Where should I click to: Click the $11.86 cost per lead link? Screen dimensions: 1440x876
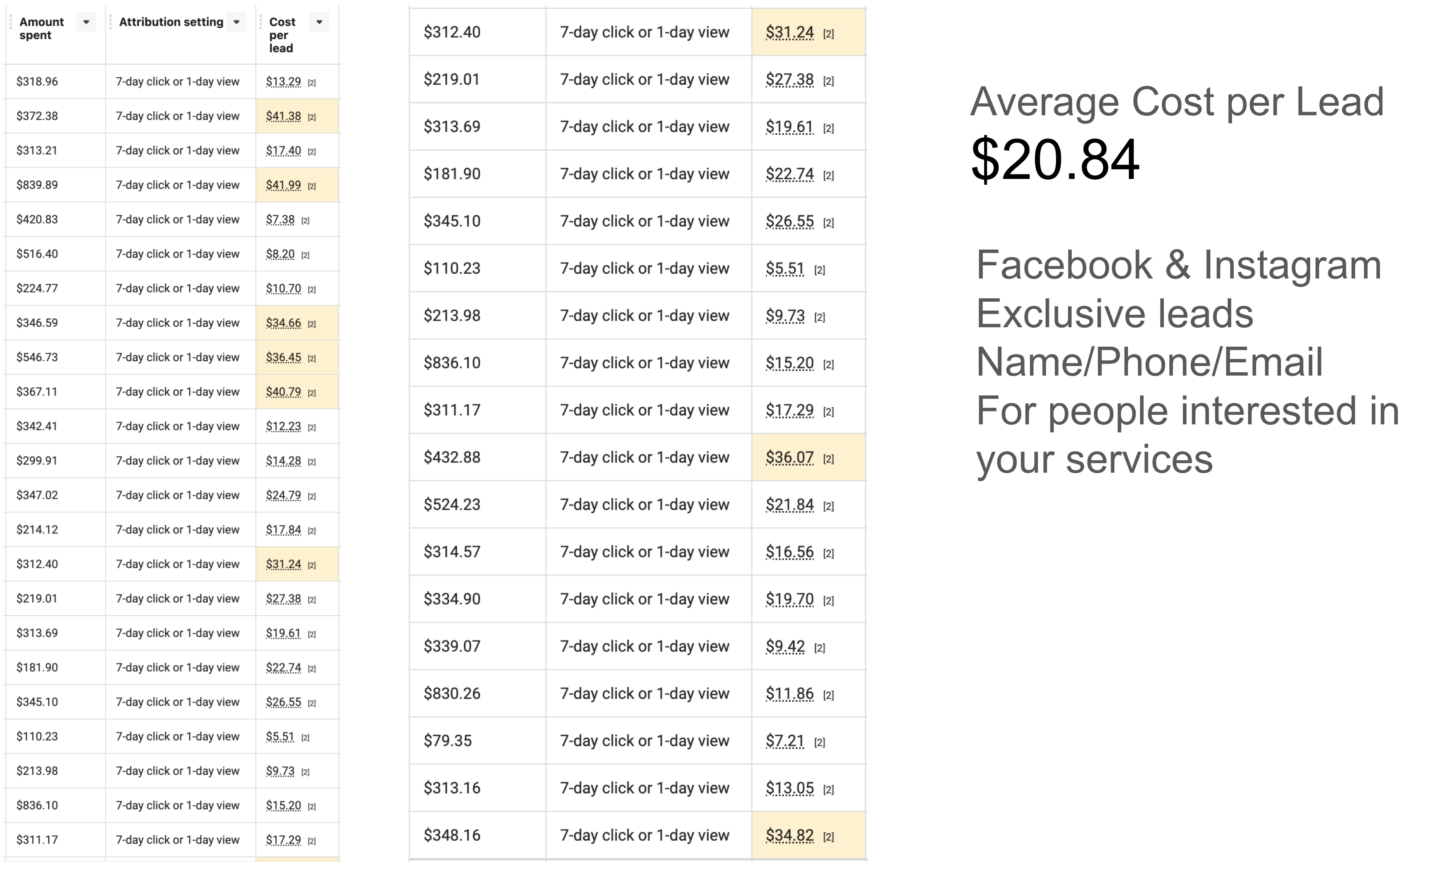[x=790, y=694]
